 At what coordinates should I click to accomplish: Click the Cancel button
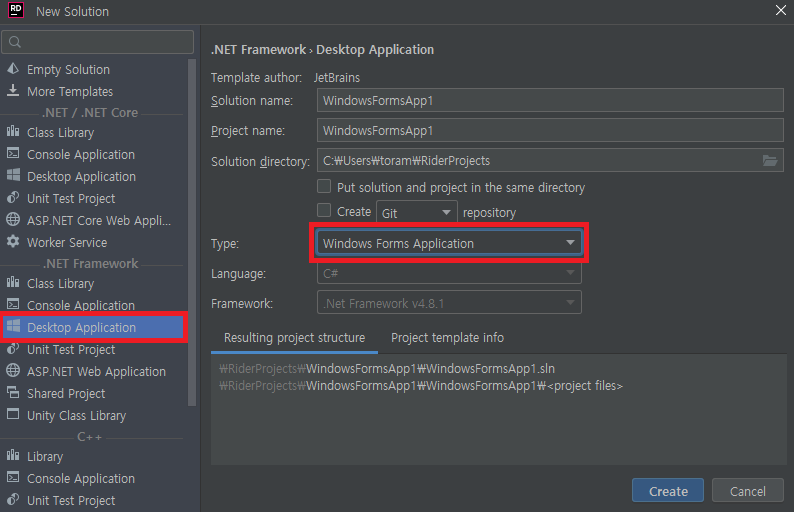[x=747, y=491]
